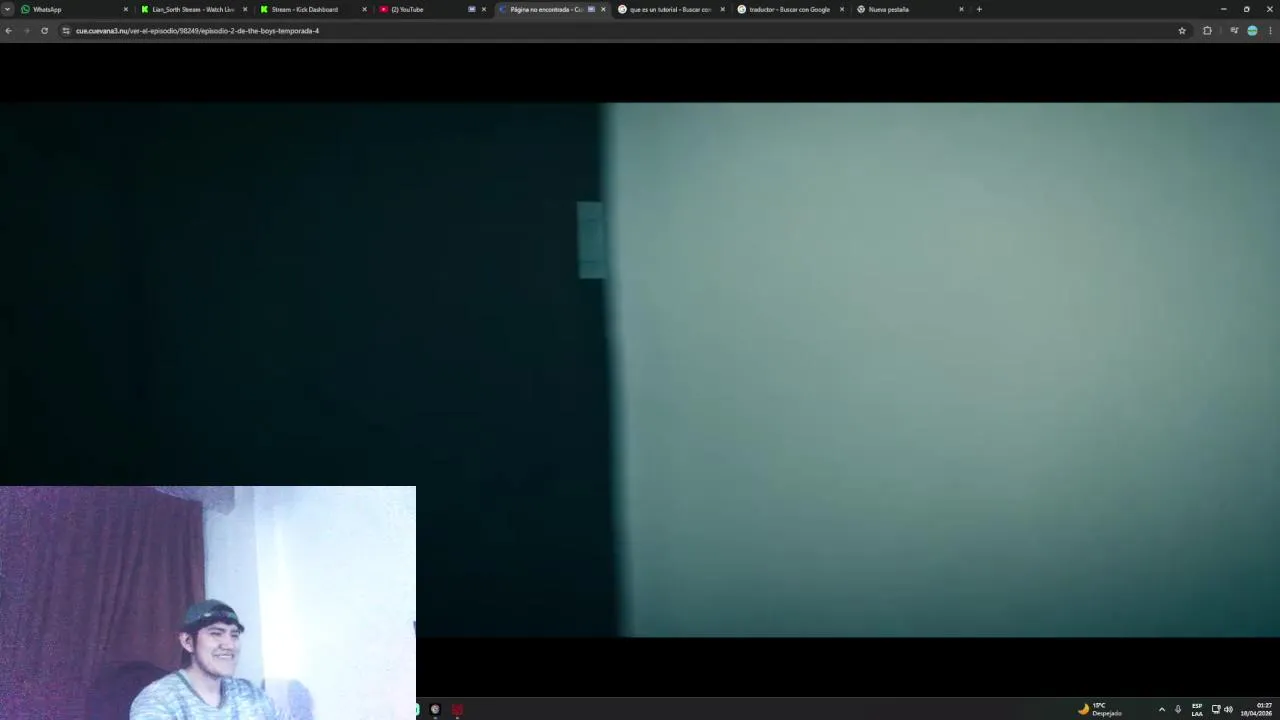Open the OBS app in the taskbar
Screen dimensions: 1280x720
435,709
